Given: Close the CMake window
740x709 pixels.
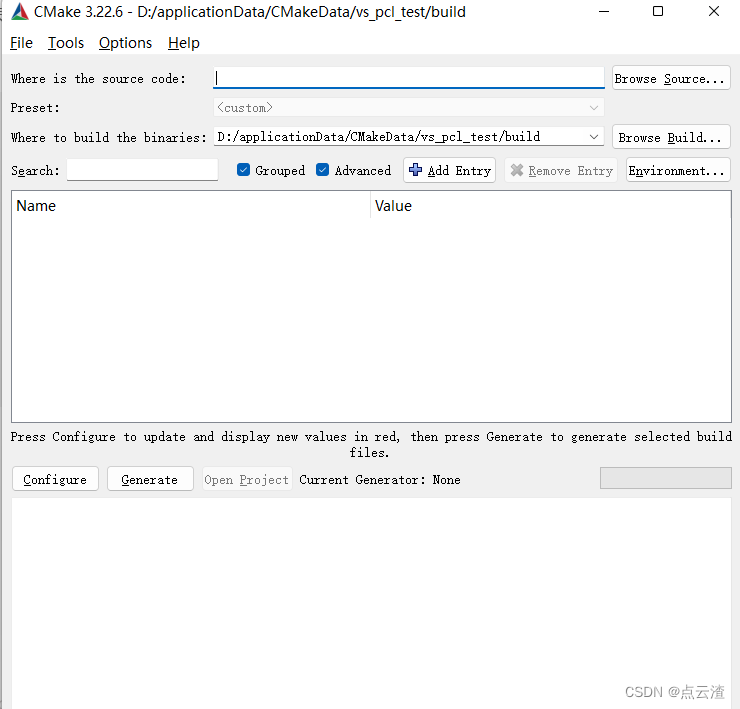Looking at the screenshot, I should 714,11.
